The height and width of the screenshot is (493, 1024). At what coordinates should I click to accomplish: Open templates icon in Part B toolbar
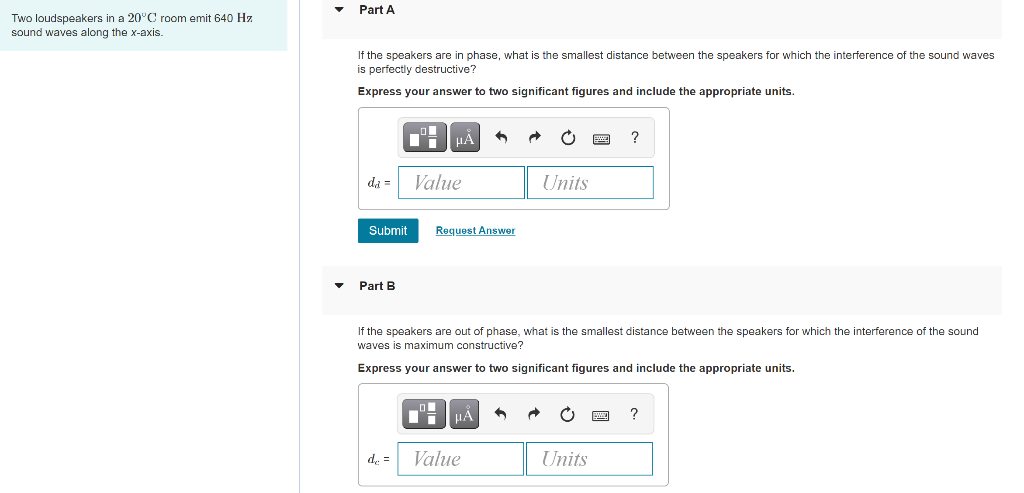click(x=424, y=414)
